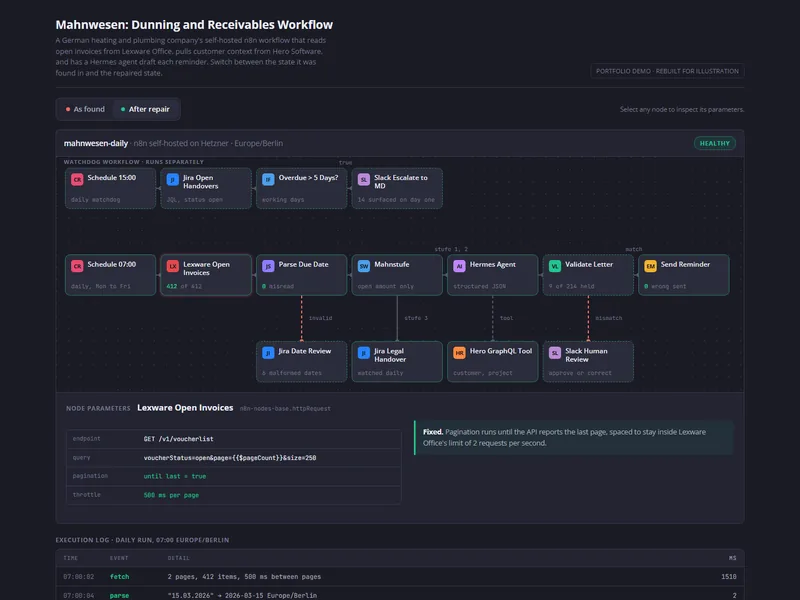Select the Jira Legal Handover node title
Screen dimensions: 800x600
coord(390,355)
